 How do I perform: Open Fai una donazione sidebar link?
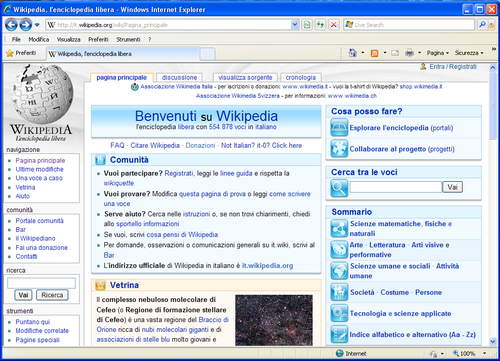pyautogui.click(x=42, y=248)
